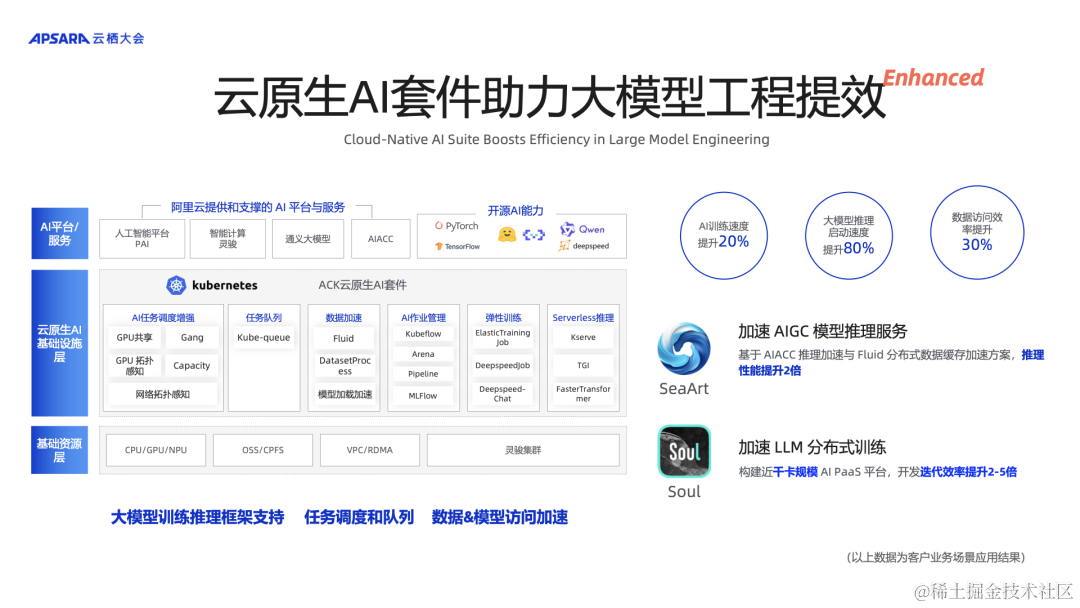The height and width of the screenshot is (608, 1080).
Task: Click the 模型加载加速 cell
Action: (345, 395)
